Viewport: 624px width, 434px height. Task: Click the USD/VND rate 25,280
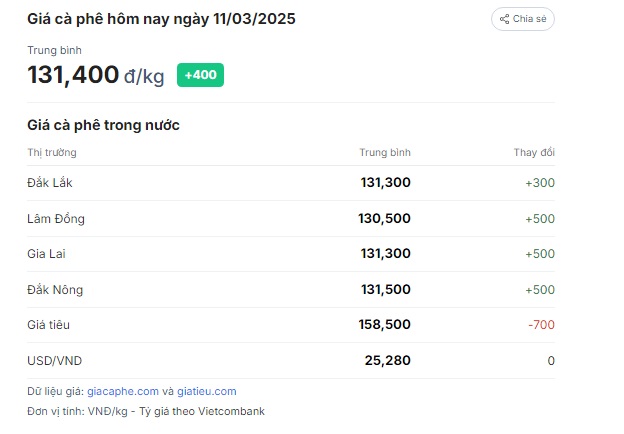(387, 360)
